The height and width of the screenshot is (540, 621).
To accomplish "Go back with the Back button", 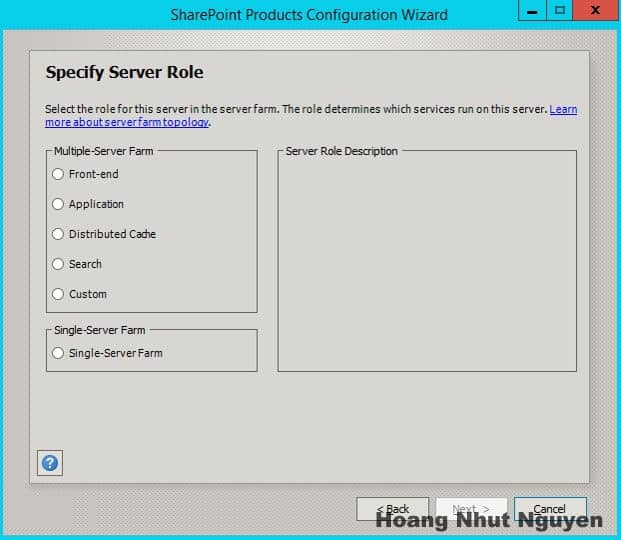I will (392, 509).
